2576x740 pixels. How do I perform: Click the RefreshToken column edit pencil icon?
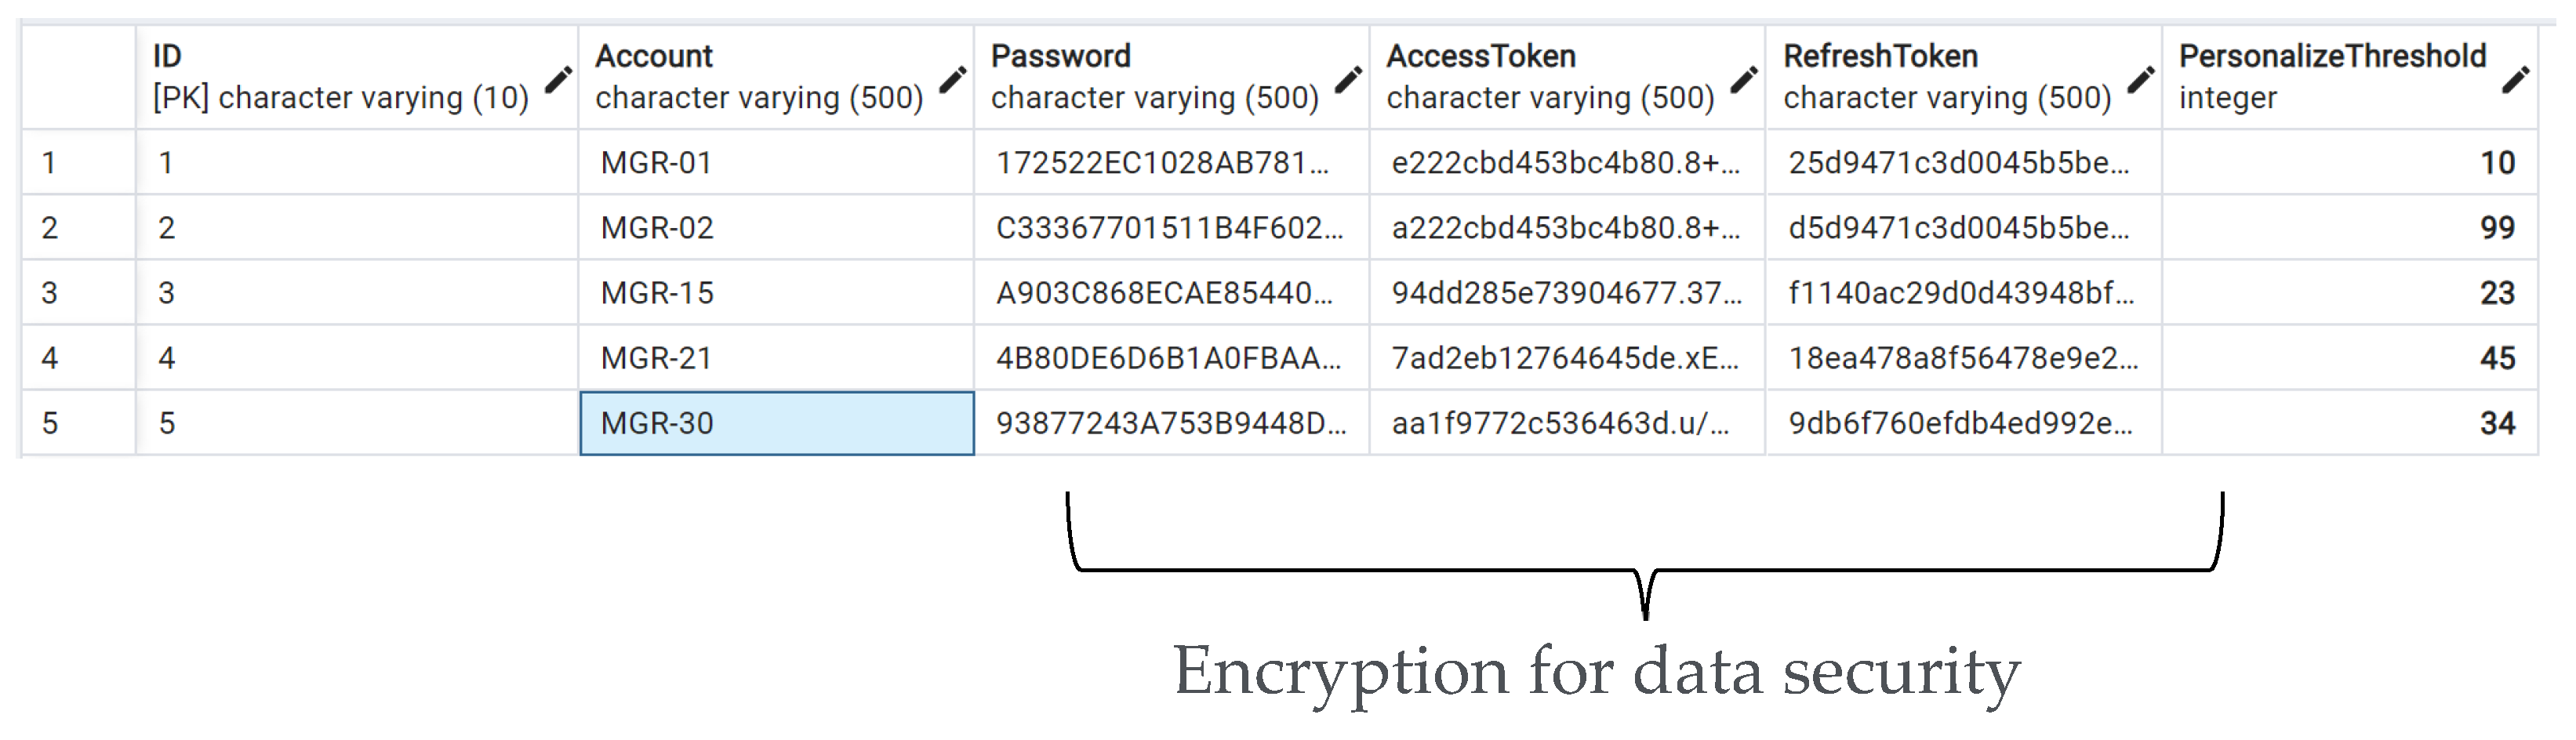pyautogui.click(x=2140, y=79)
